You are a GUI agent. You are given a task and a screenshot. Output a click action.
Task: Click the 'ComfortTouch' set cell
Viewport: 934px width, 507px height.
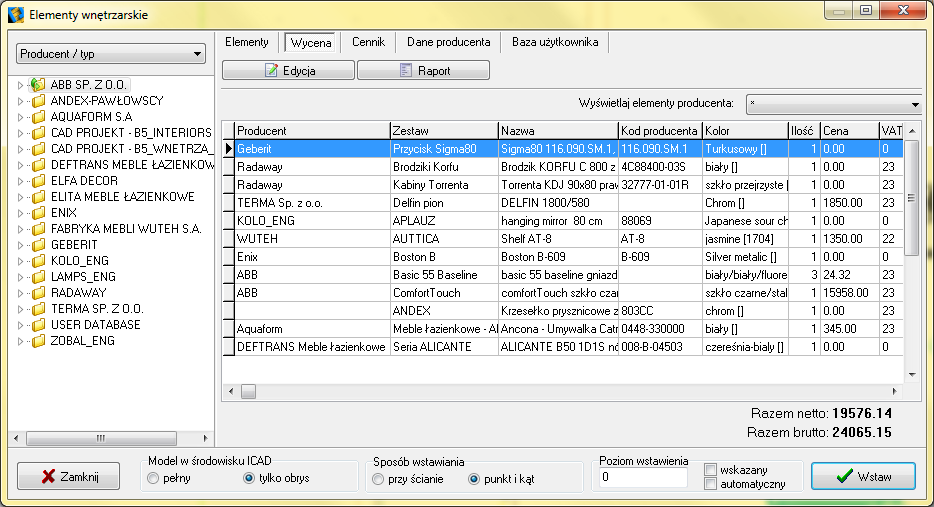tap(444, 293)
